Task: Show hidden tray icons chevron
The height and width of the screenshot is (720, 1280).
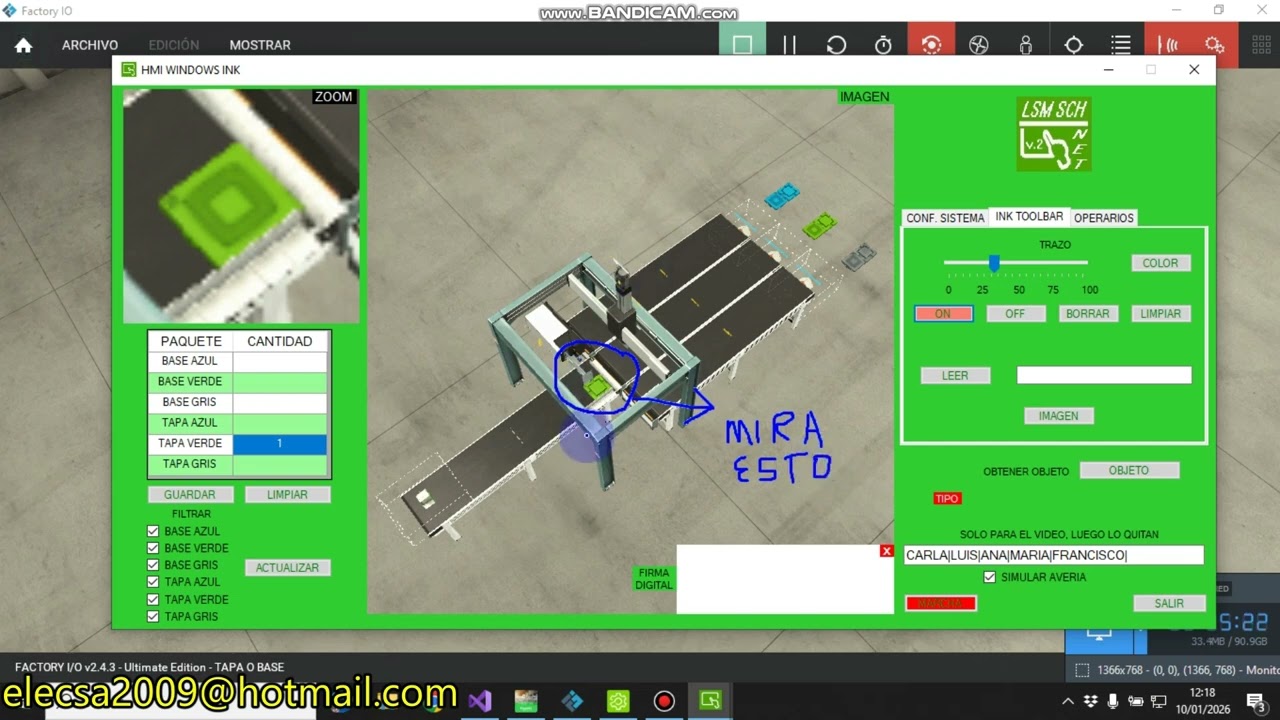Action: point(1068,701)
